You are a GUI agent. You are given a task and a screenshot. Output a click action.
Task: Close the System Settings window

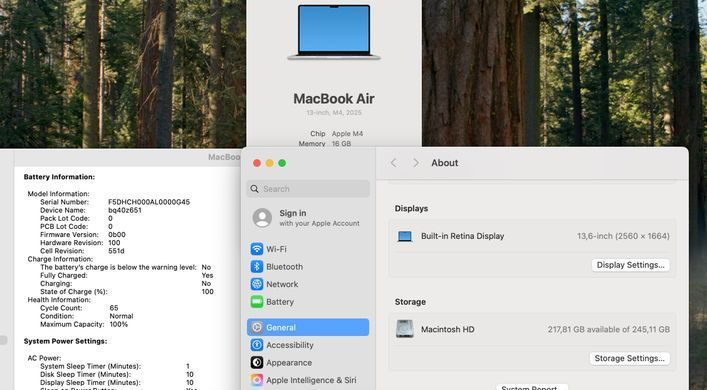click(x=257, y=163)
